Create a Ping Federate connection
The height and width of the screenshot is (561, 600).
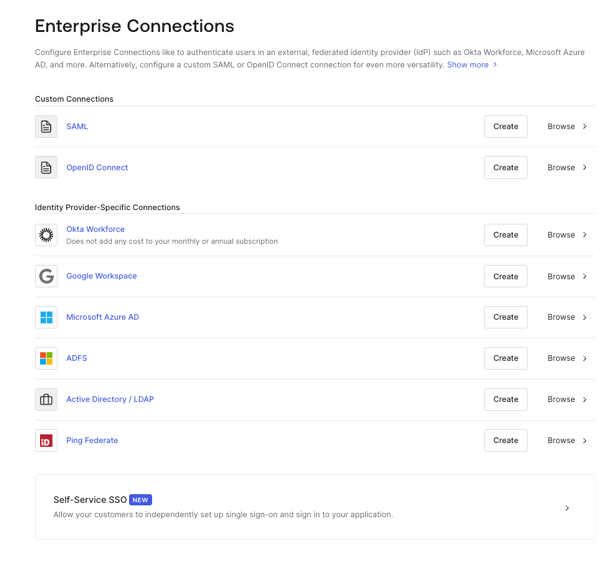(505, 440)
